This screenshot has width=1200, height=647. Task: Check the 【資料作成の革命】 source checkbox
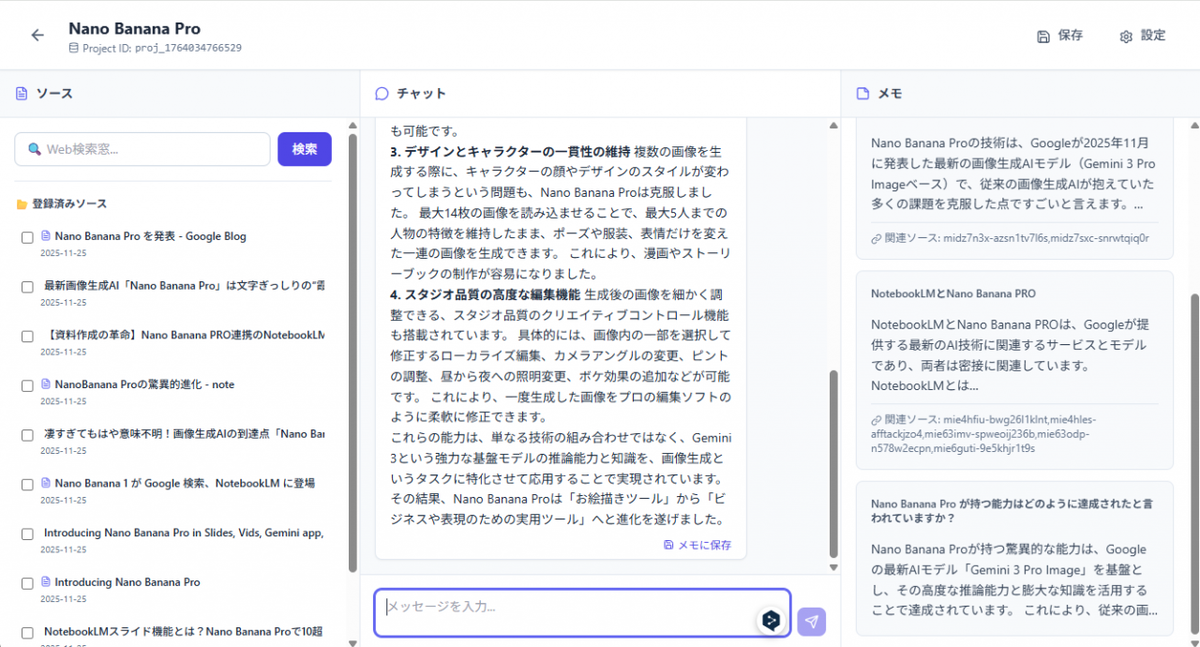(27, 337)
